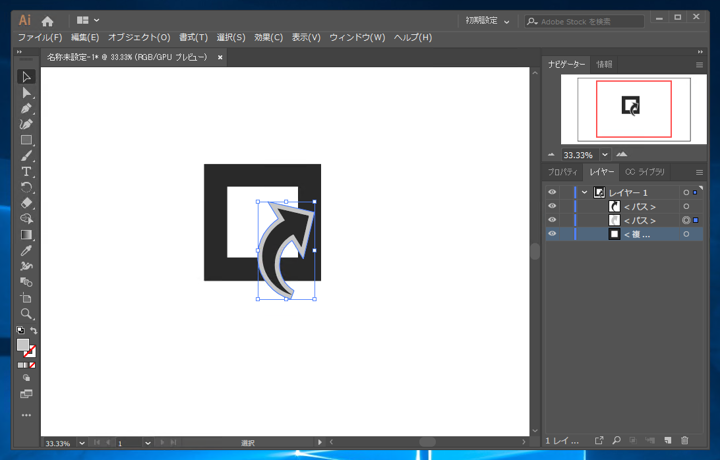Collapse the レイヤー 1 layer tree
The image size is (720, 460).
[585, 192]
